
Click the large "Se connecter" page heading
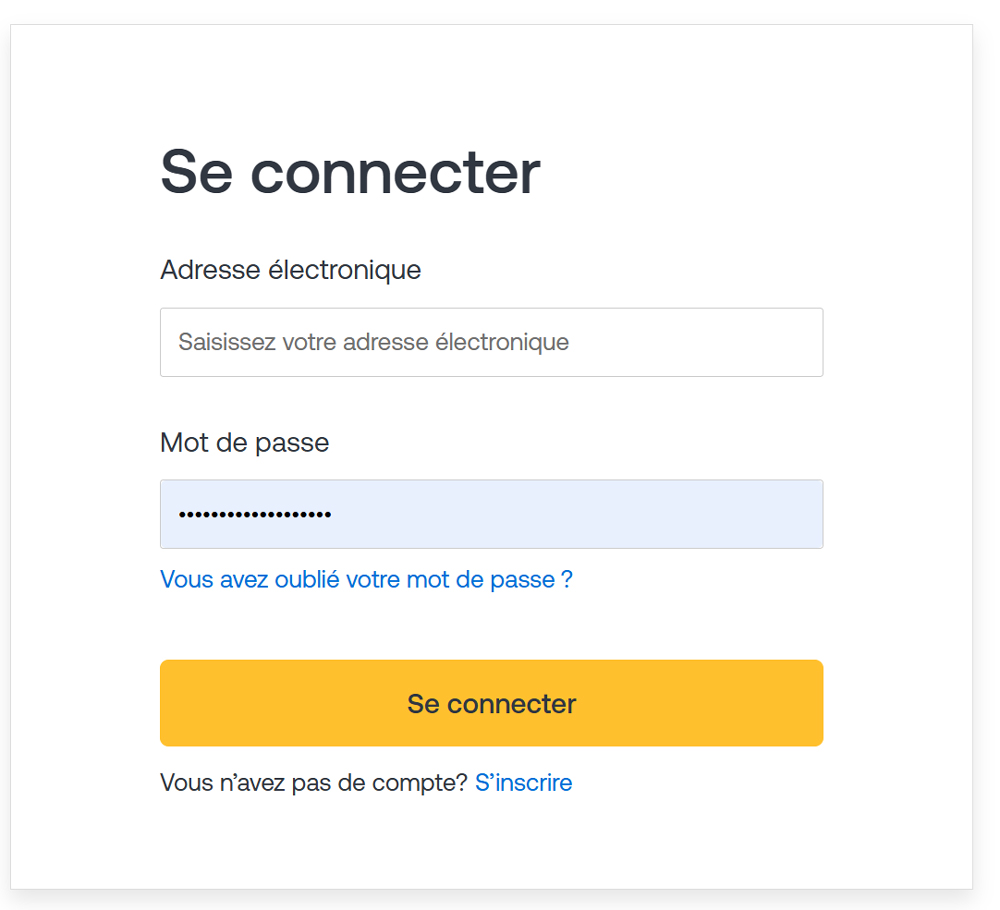point(350,172)
